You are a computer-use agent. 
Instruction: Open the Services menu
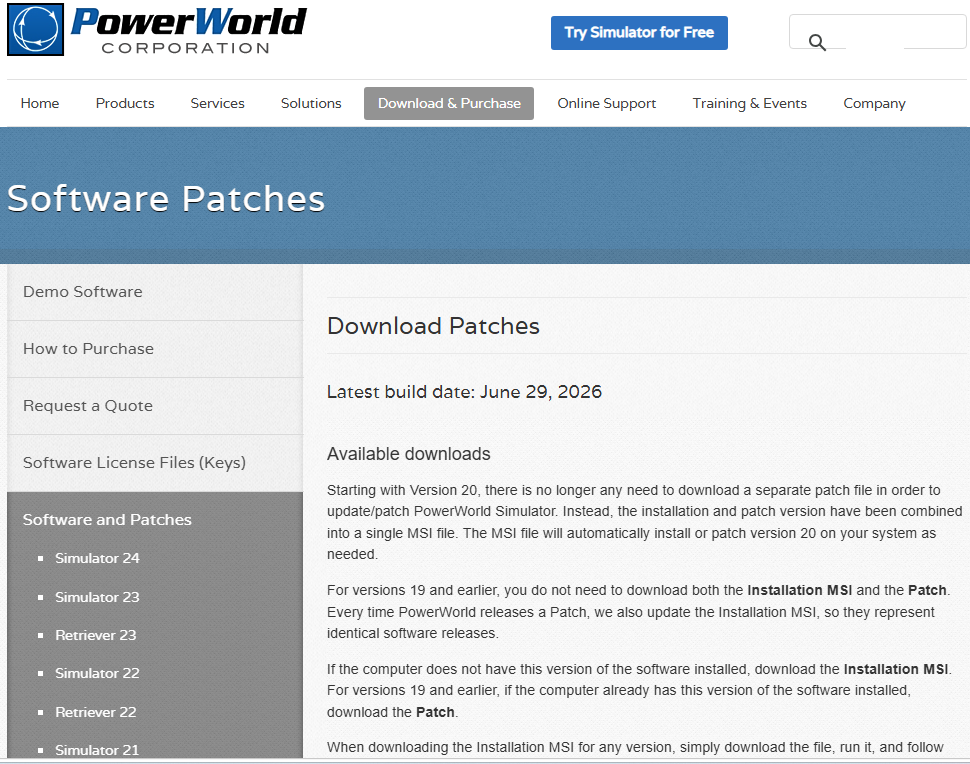pyautogui.click(x=217, y=103)
